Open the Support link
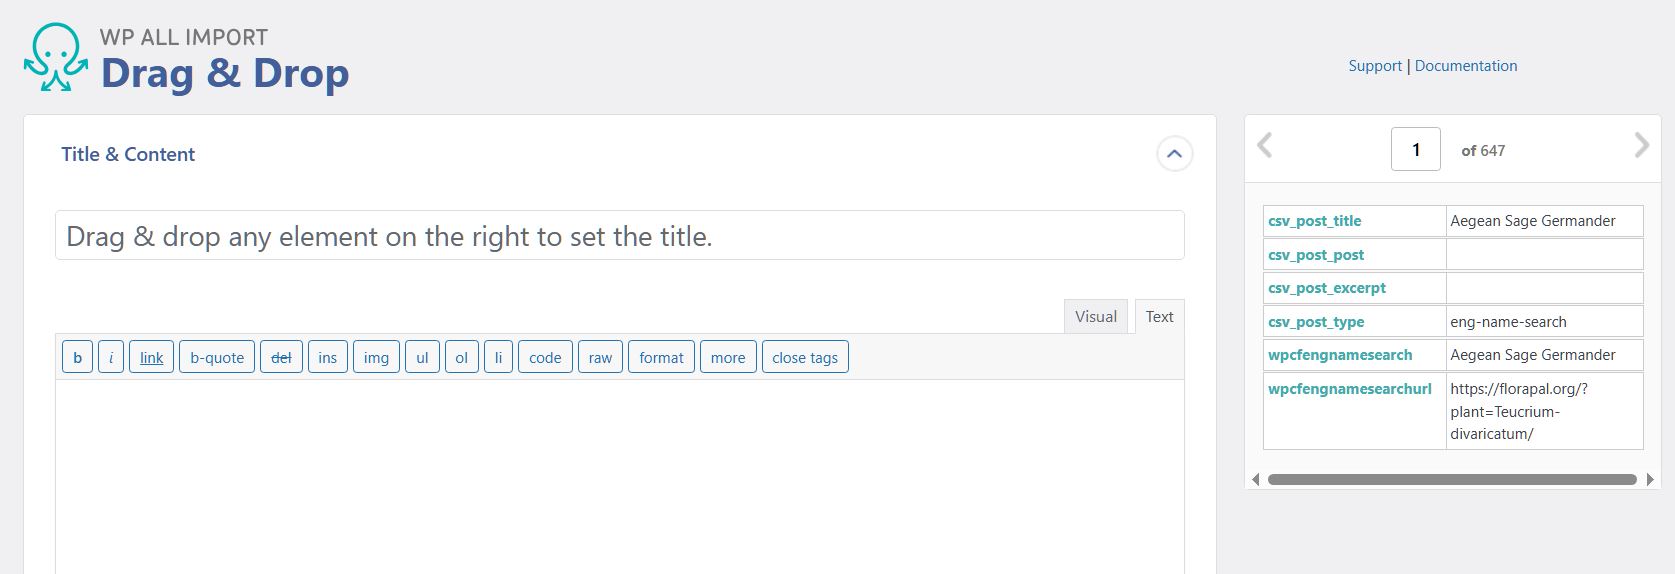 pyautogui.click(x=1375, y=66)
